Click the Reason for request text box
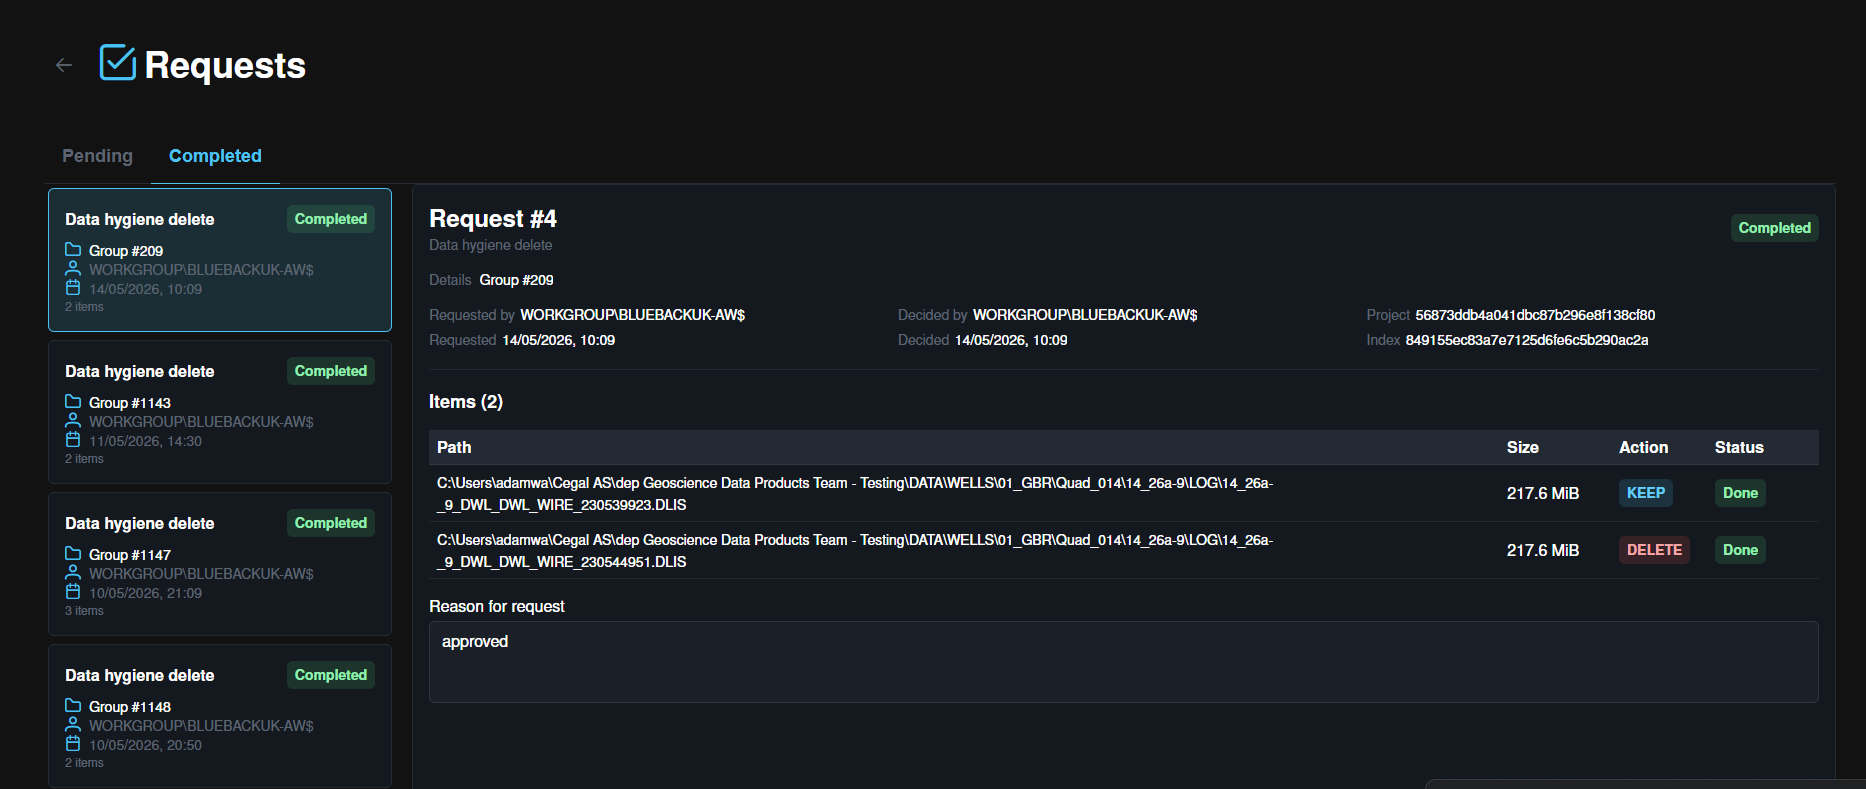 coord(1124,662)
